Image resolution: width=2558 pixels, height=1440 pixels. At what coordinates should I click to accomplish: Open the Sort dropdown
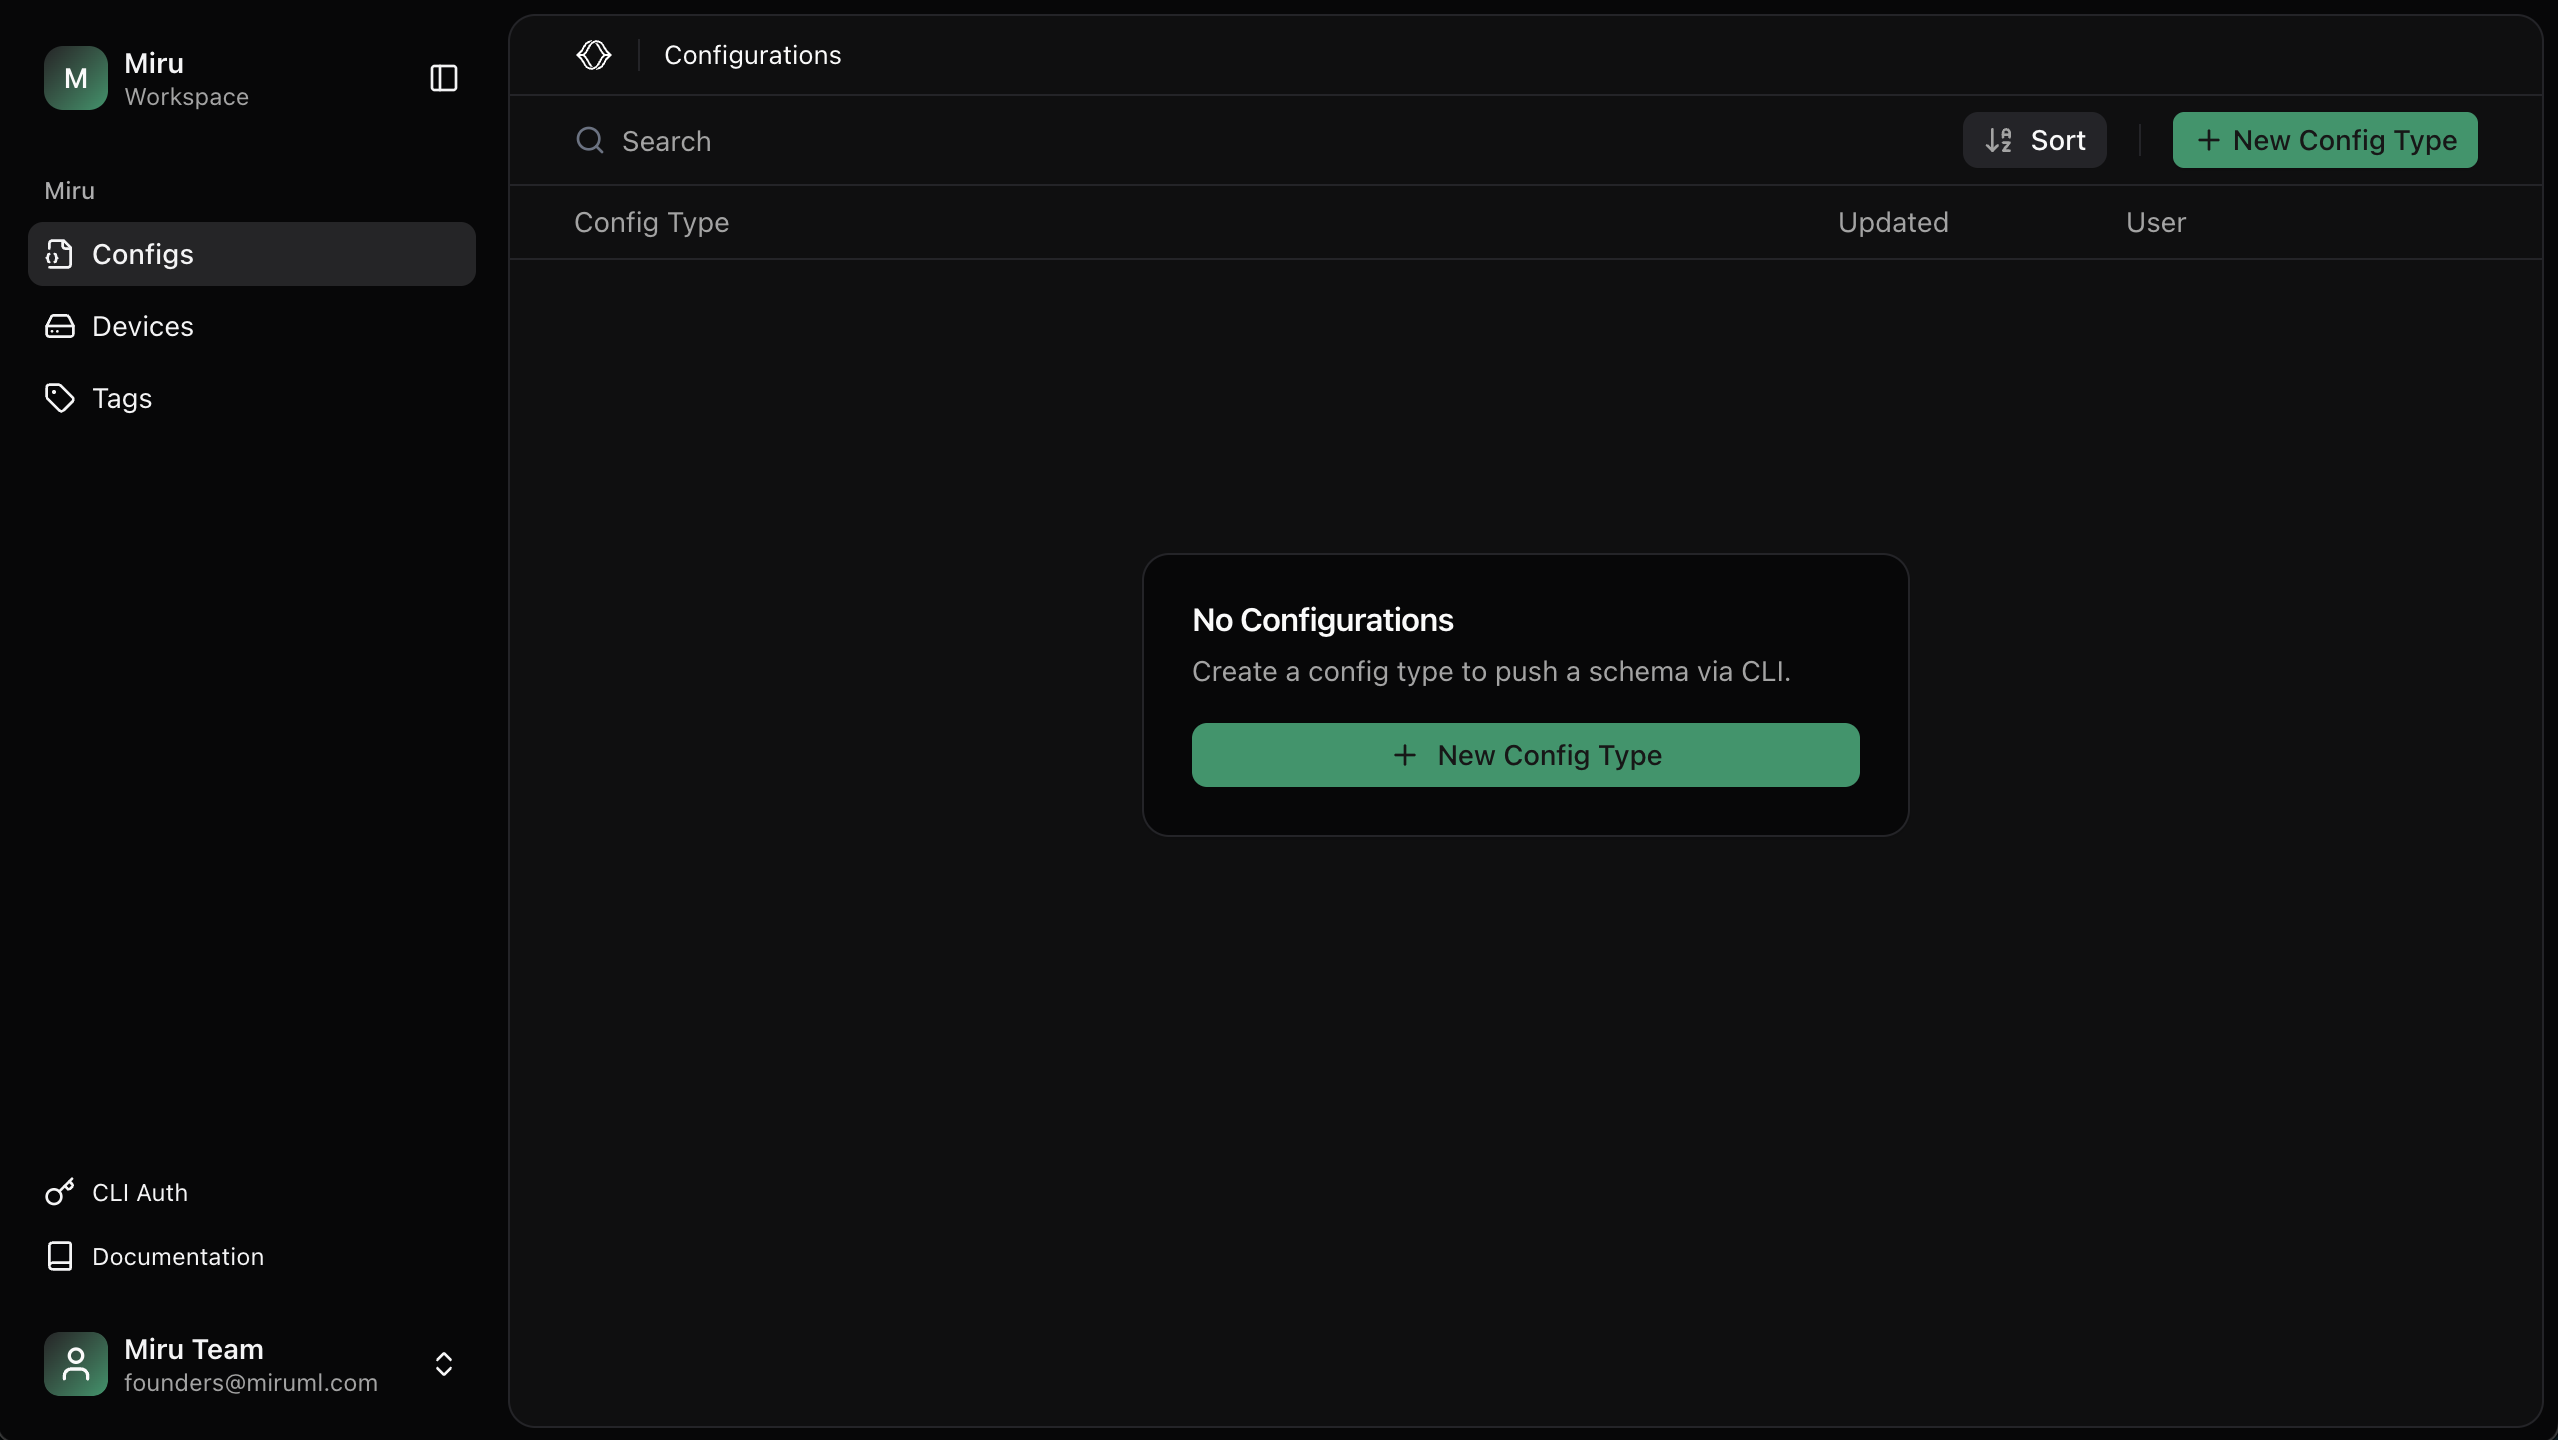(x=2034, y=140)
